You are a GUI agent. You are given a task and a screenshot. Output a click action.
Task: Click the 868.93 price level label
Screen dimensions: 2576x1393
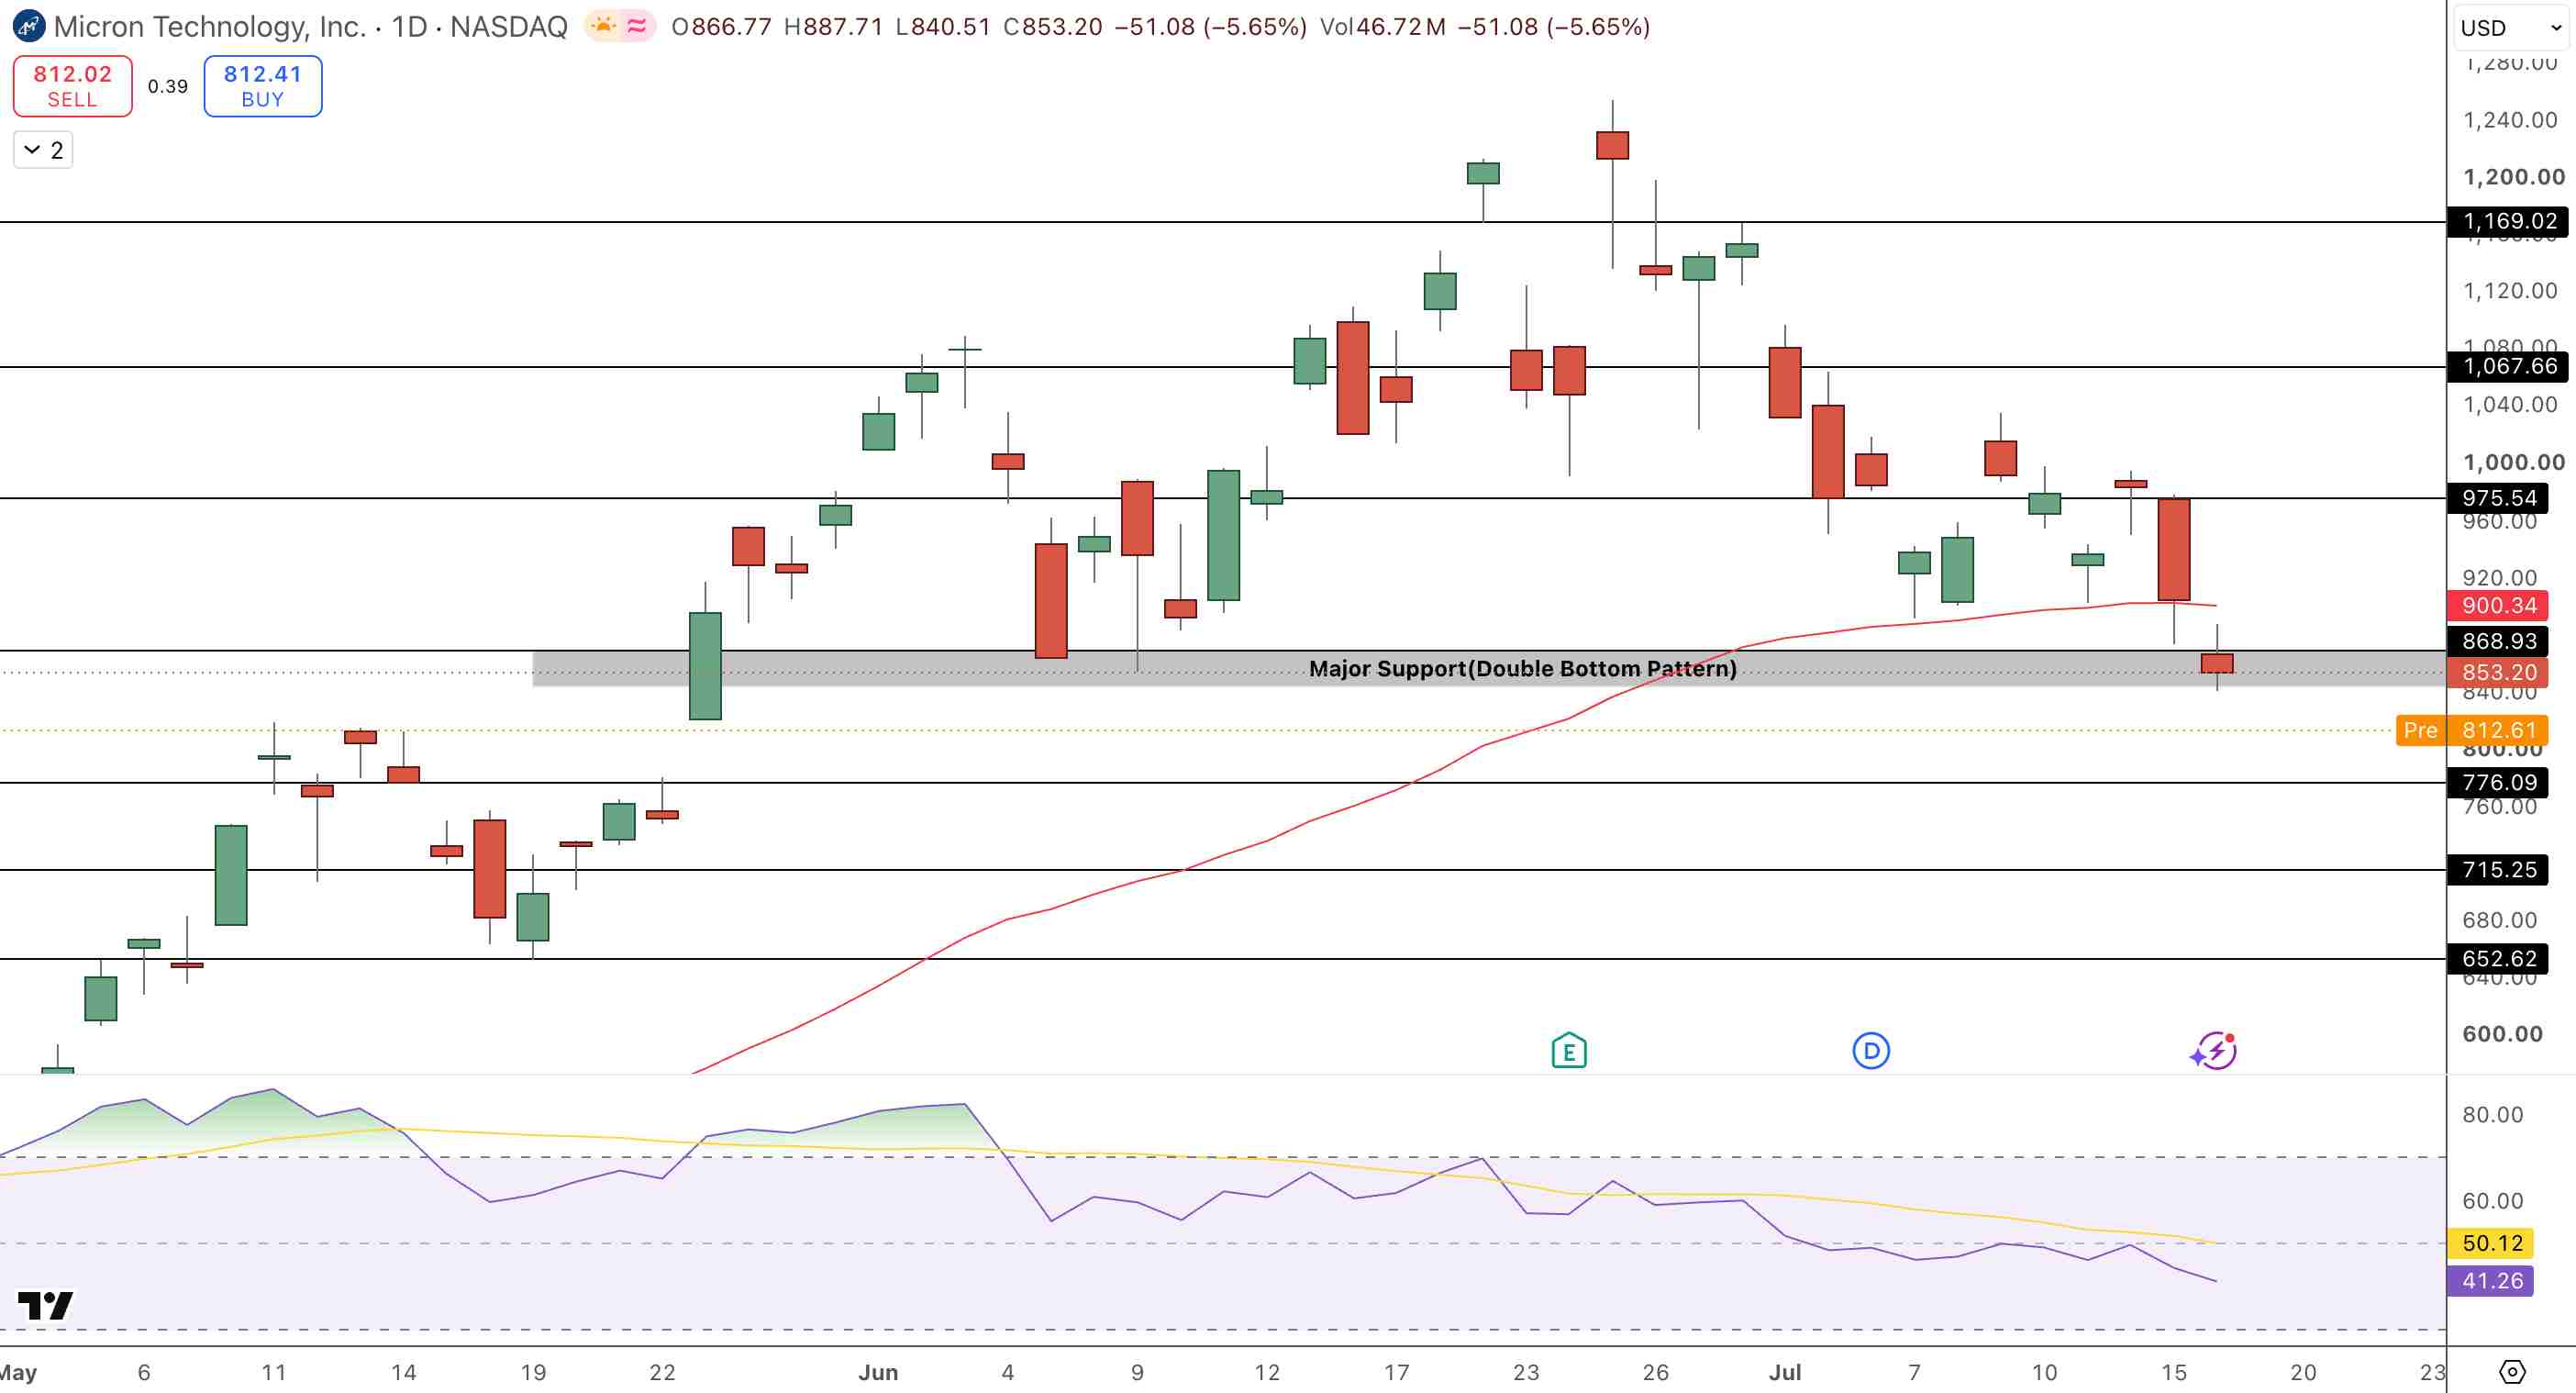2497,641
